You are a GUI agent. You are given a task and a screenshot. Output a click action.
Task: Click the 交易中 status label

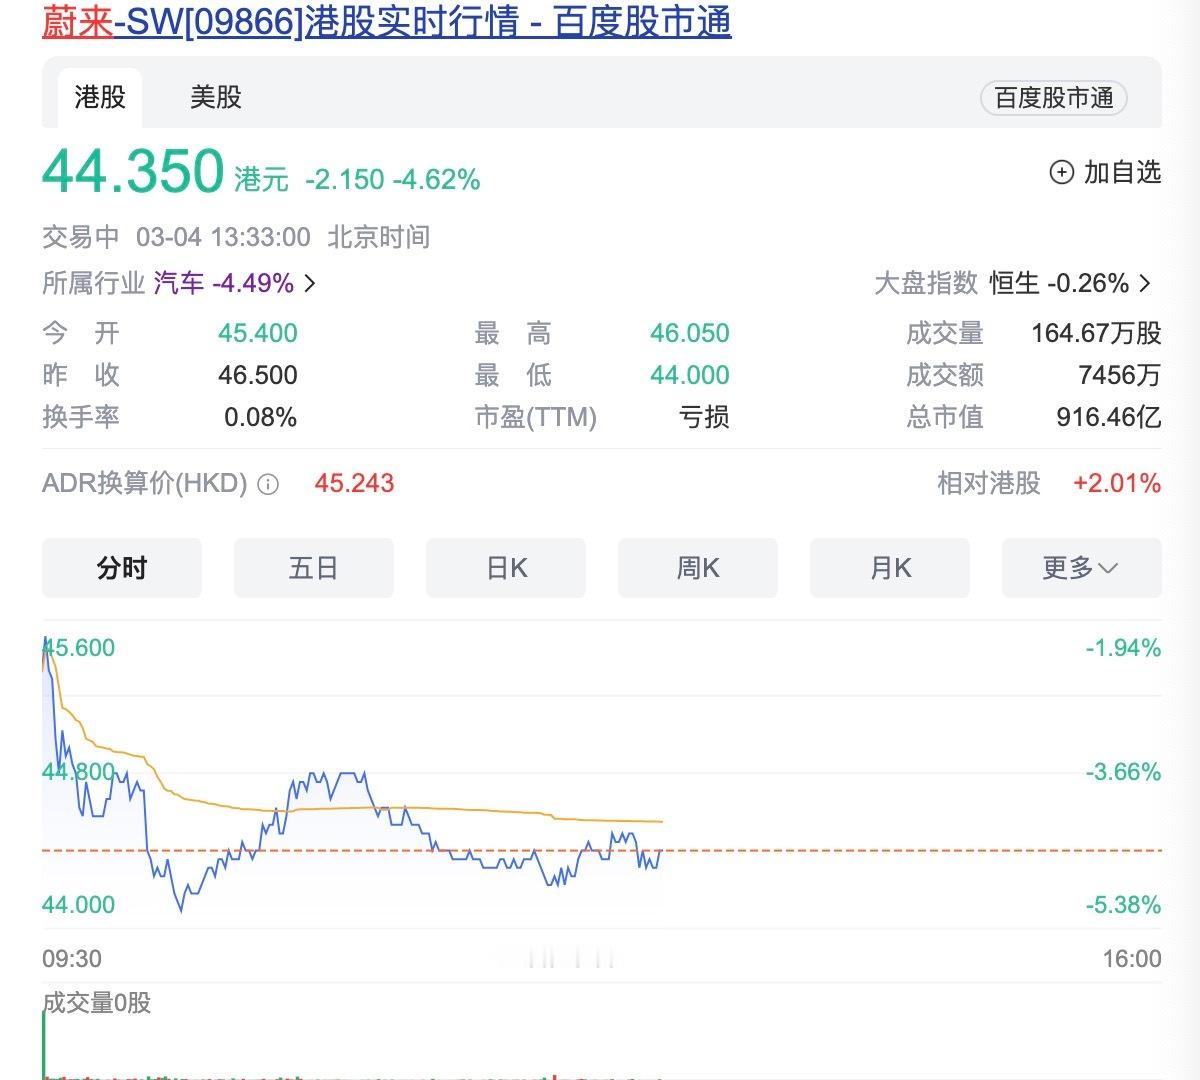coord(80,237)
